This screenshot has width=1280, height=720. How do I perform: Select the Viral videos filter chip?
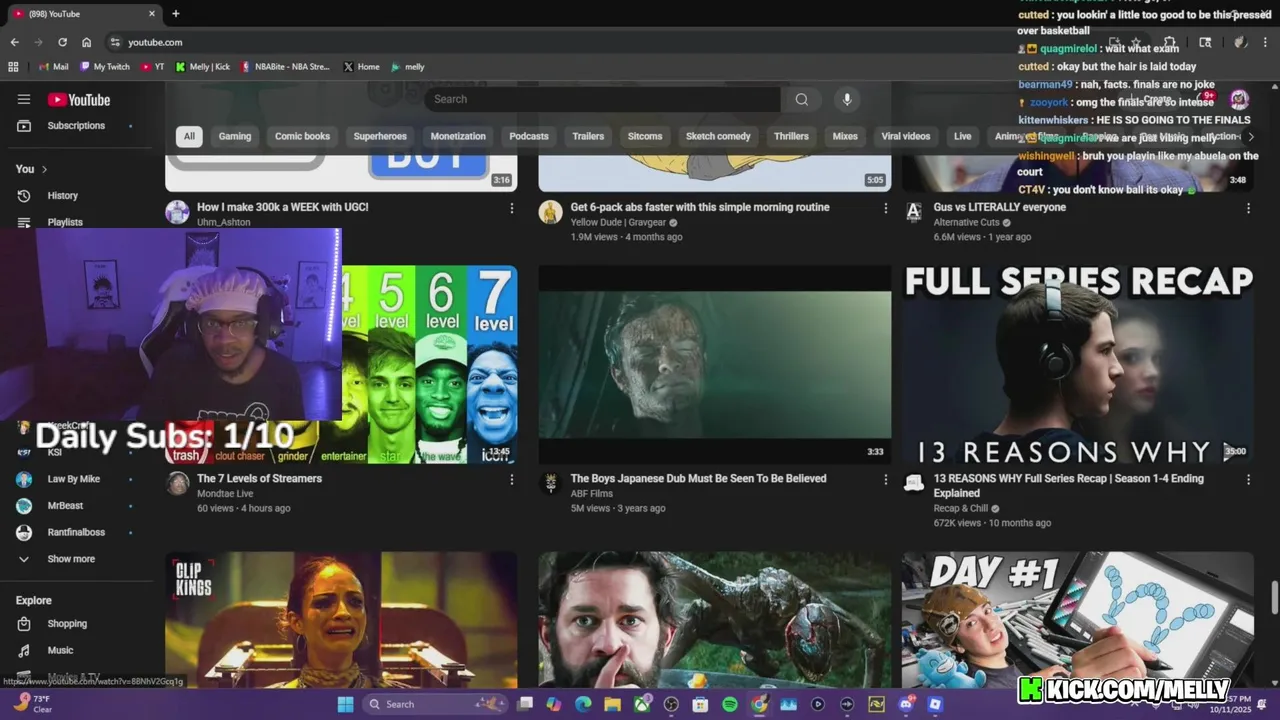coord(905,136)
